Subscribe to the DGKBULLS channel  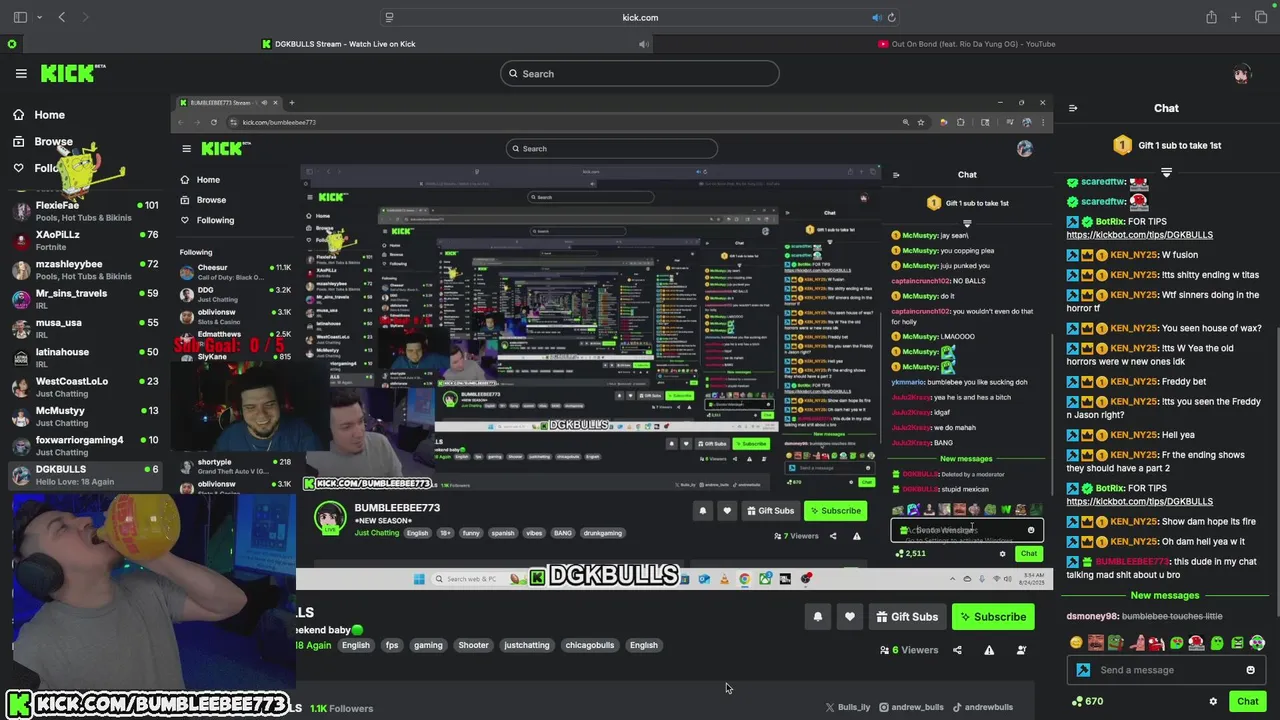[x=993, y=617]
